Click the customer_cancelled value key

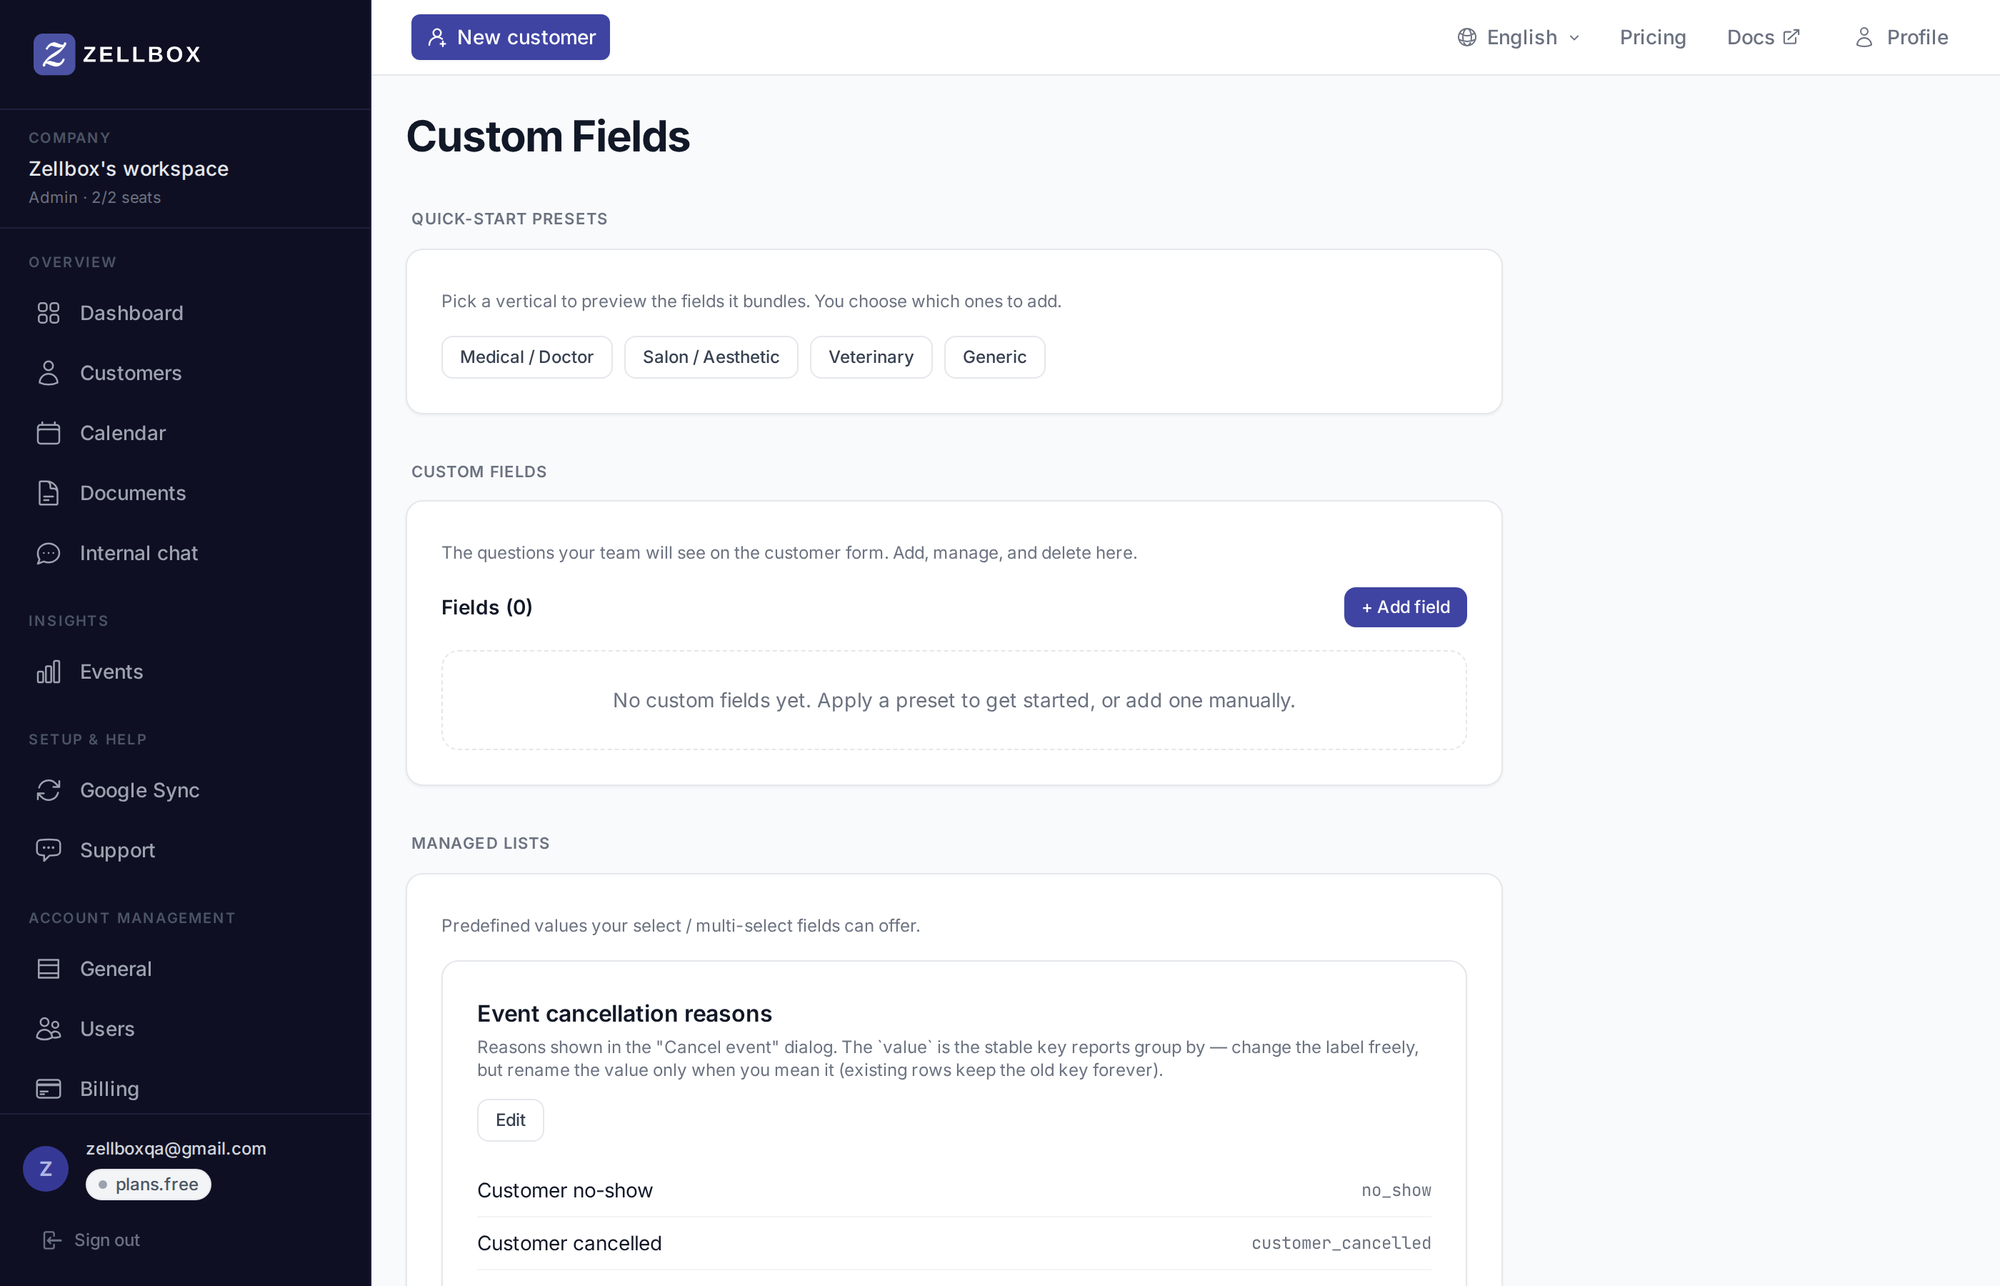click(x=1341, y=1243)
